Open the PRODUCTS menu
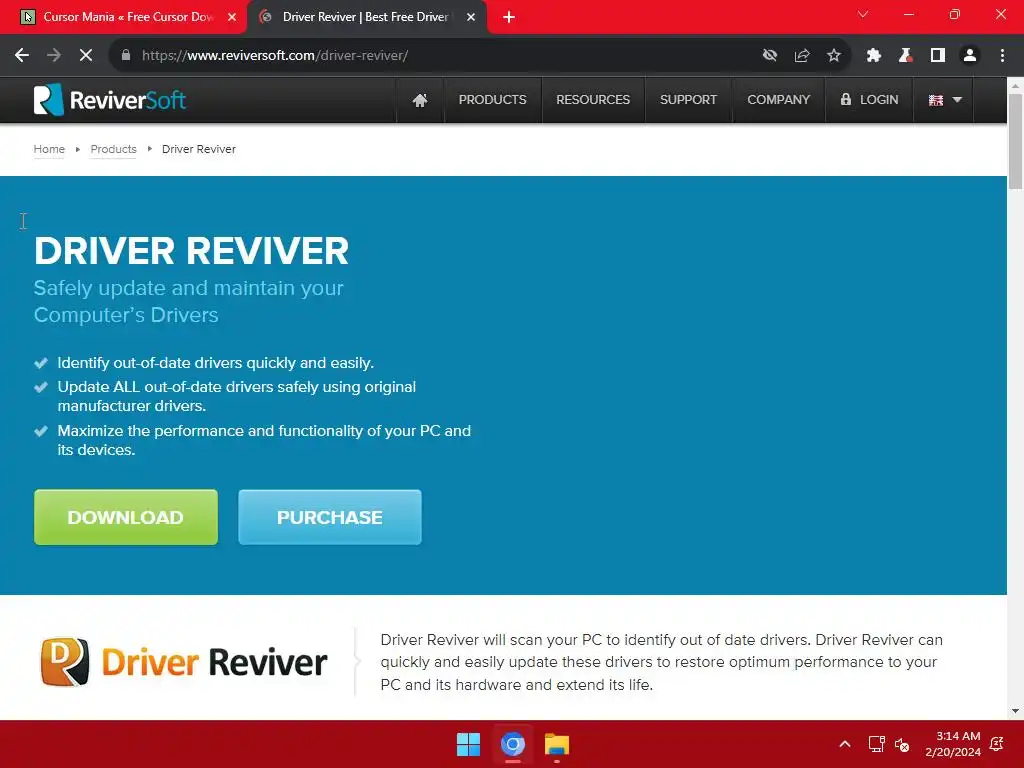The width and height of the screenshot is (1024, 768). [492, 100]
